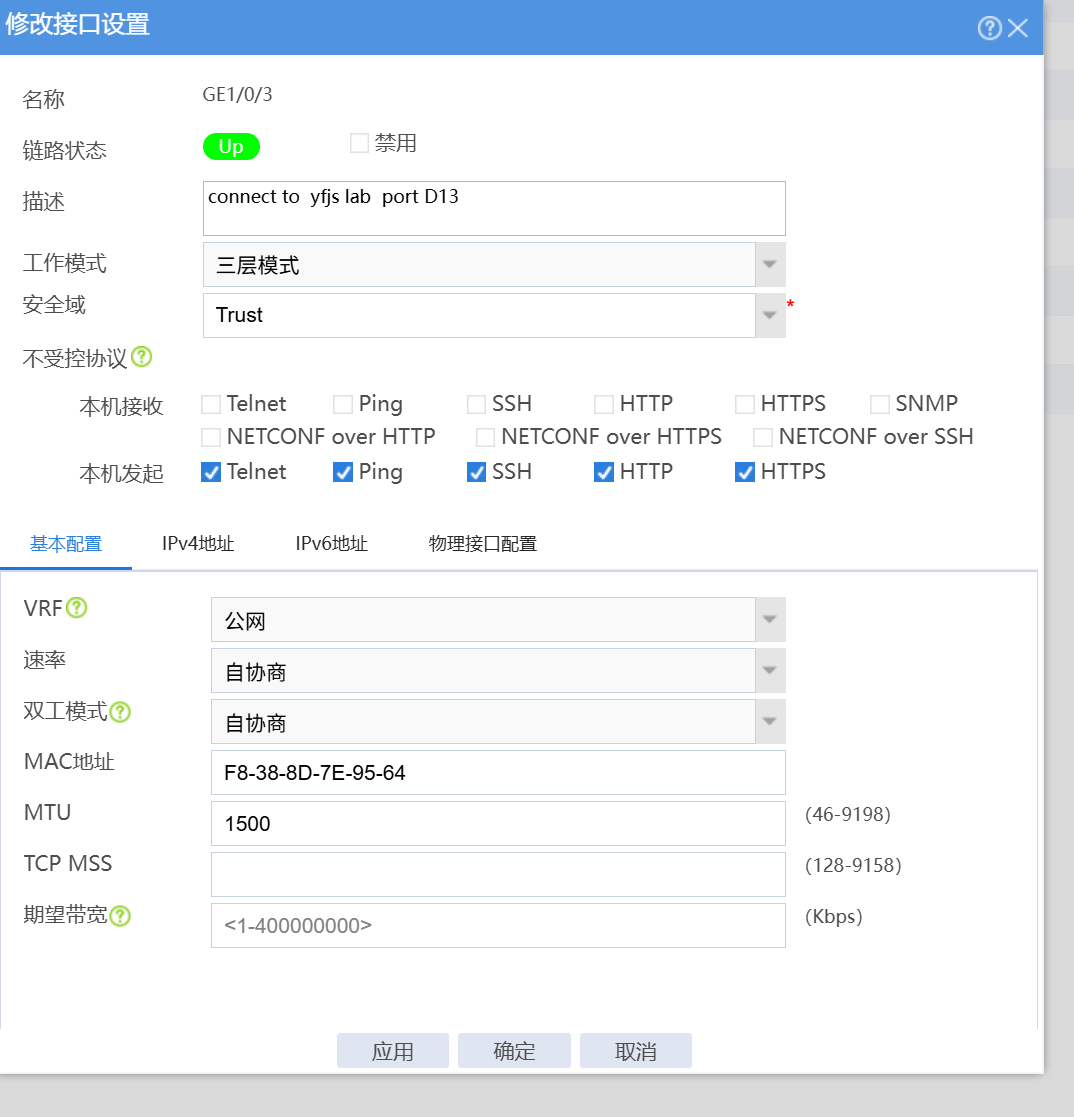1074x1117 pixels.
Task: Check NETCONF over HTTP box
Action: pos(211,437)
